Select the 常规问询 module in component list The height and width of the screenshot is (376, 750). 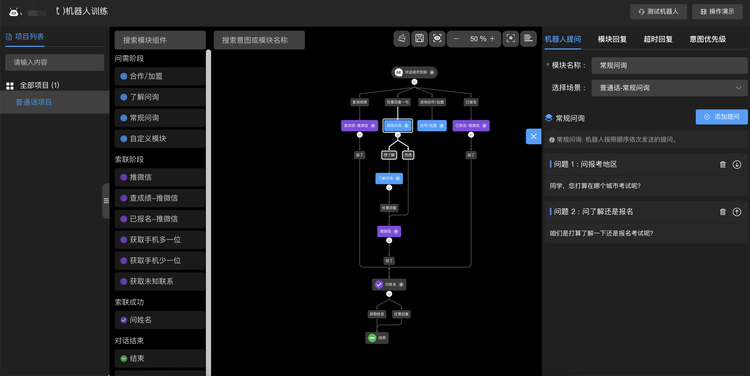[x=160, y=118]
